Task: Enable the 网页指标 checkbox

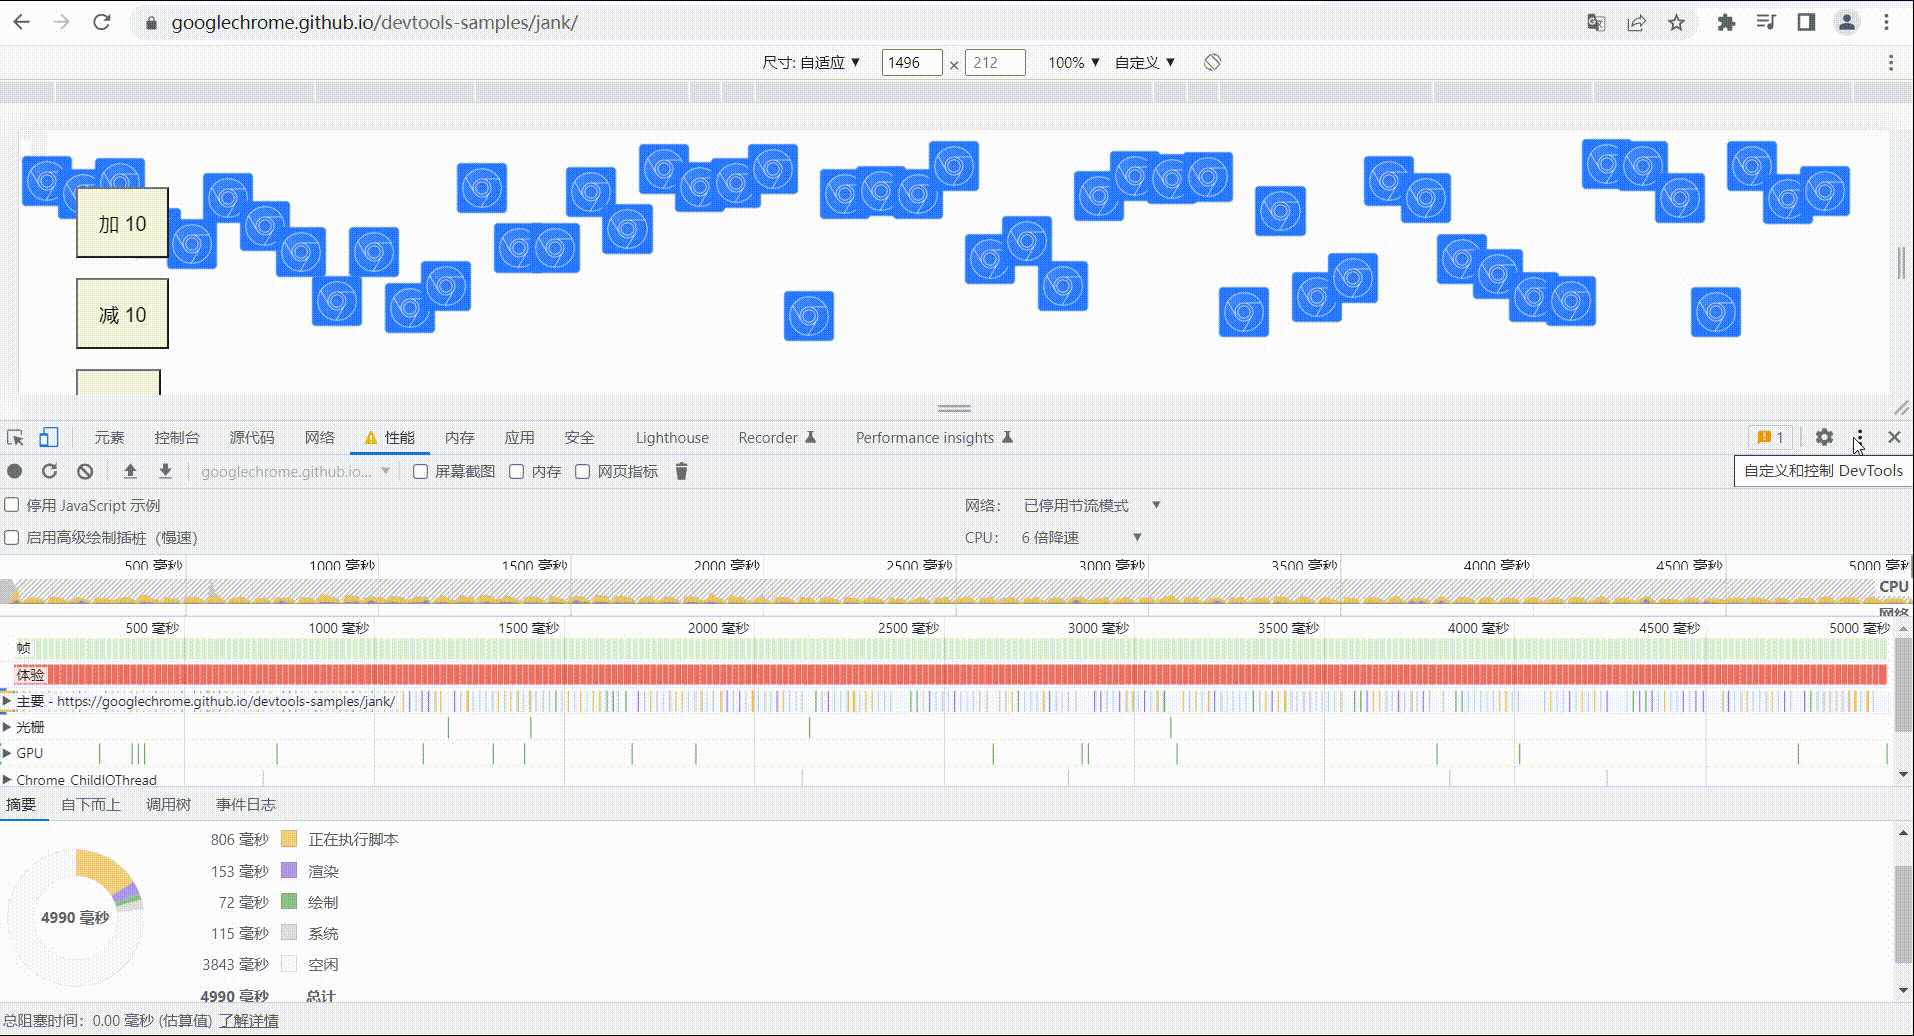Action: pyautogui.click(x=583, y=471)
